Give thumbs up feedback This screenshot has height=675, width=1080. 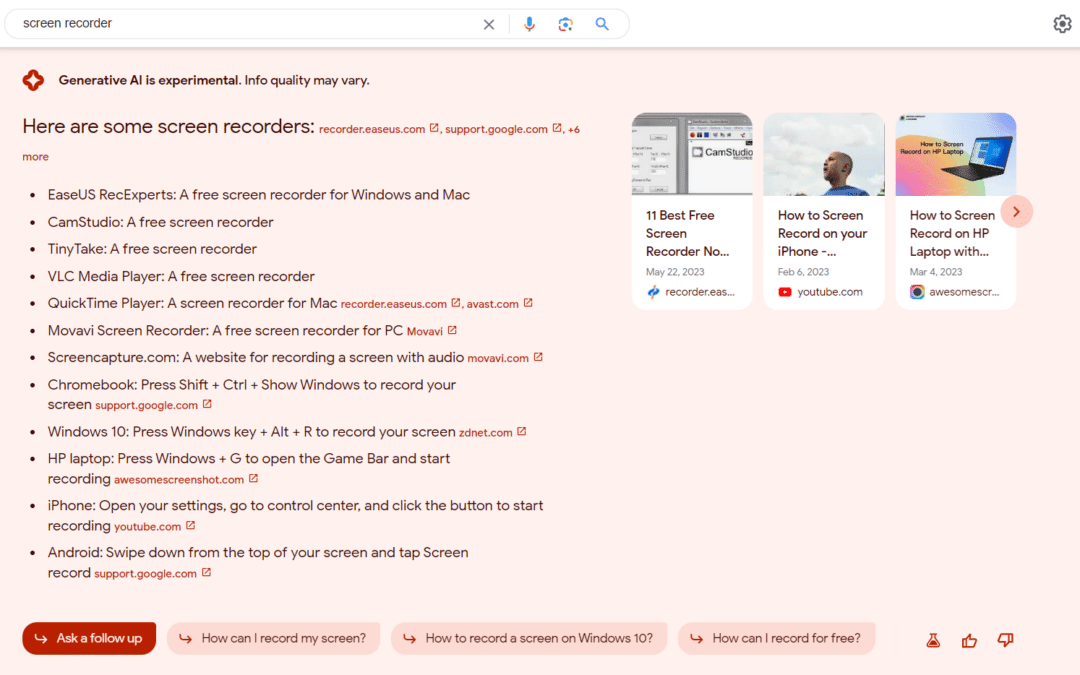pos(969,641)
